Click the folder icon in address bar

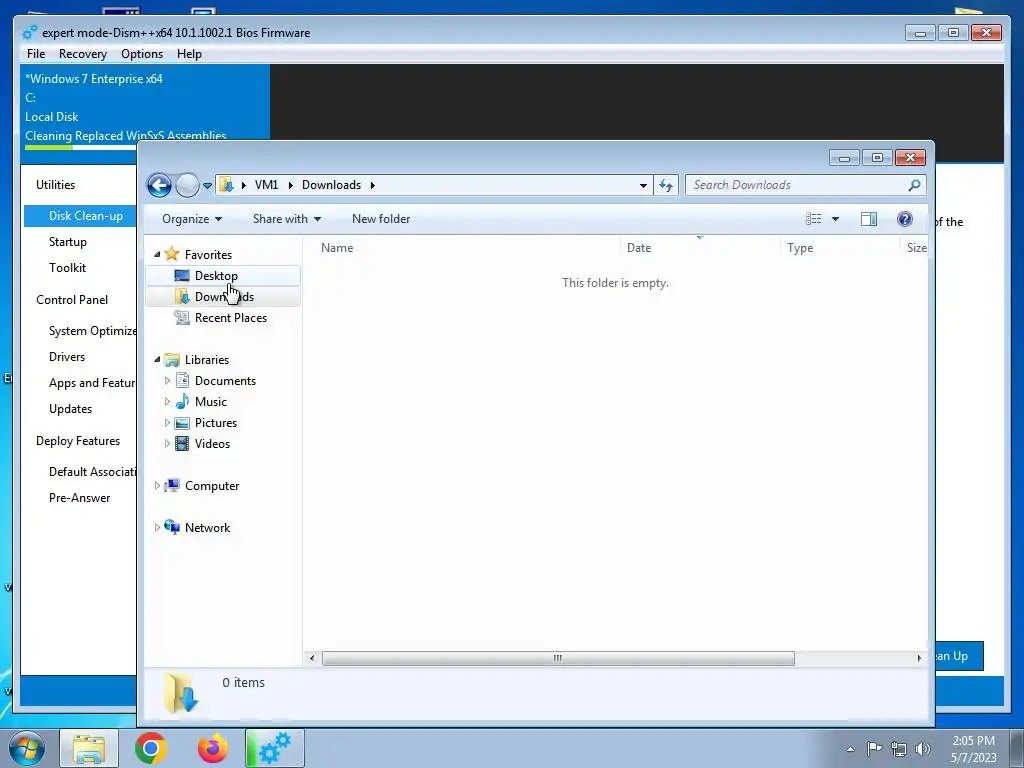click(227, 185)
